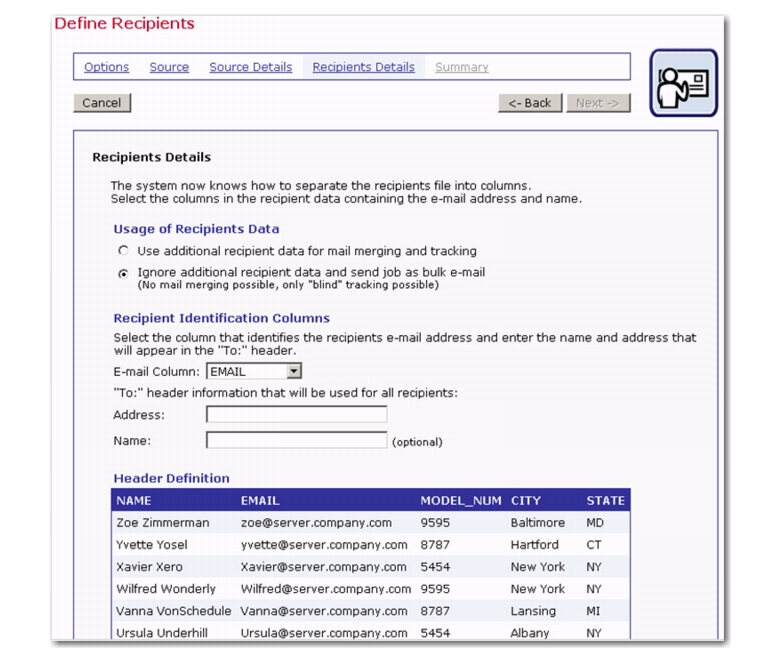
Task: Open the Summary tab
Action: tap(462, 67)
